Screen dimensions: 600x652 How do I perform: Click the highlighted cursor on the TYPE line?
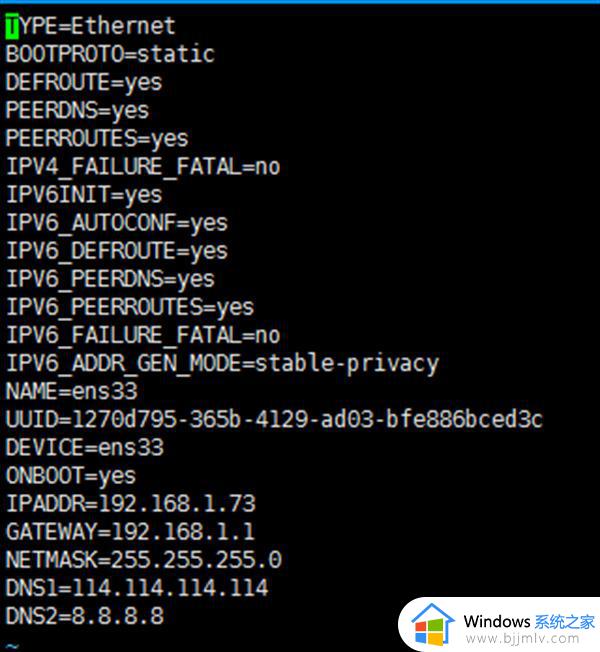[x=11, y=25]
